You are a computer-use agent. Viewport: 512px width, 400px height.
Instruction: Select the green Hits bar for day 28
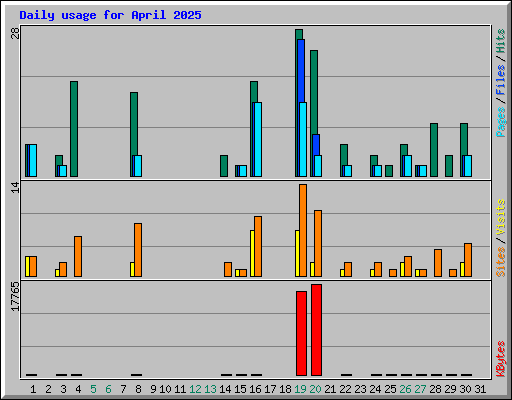point(434,150)
